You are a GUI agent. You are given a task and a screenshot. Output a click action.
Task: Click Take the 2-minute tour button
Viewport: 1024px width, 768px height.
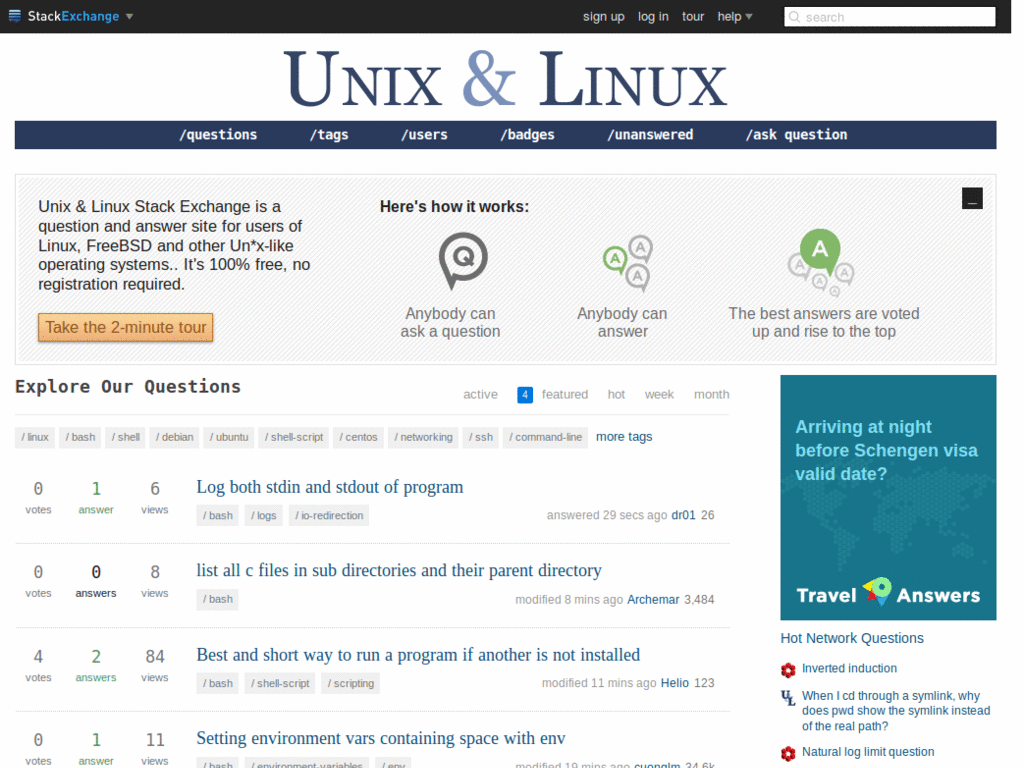tap(125, 327)
